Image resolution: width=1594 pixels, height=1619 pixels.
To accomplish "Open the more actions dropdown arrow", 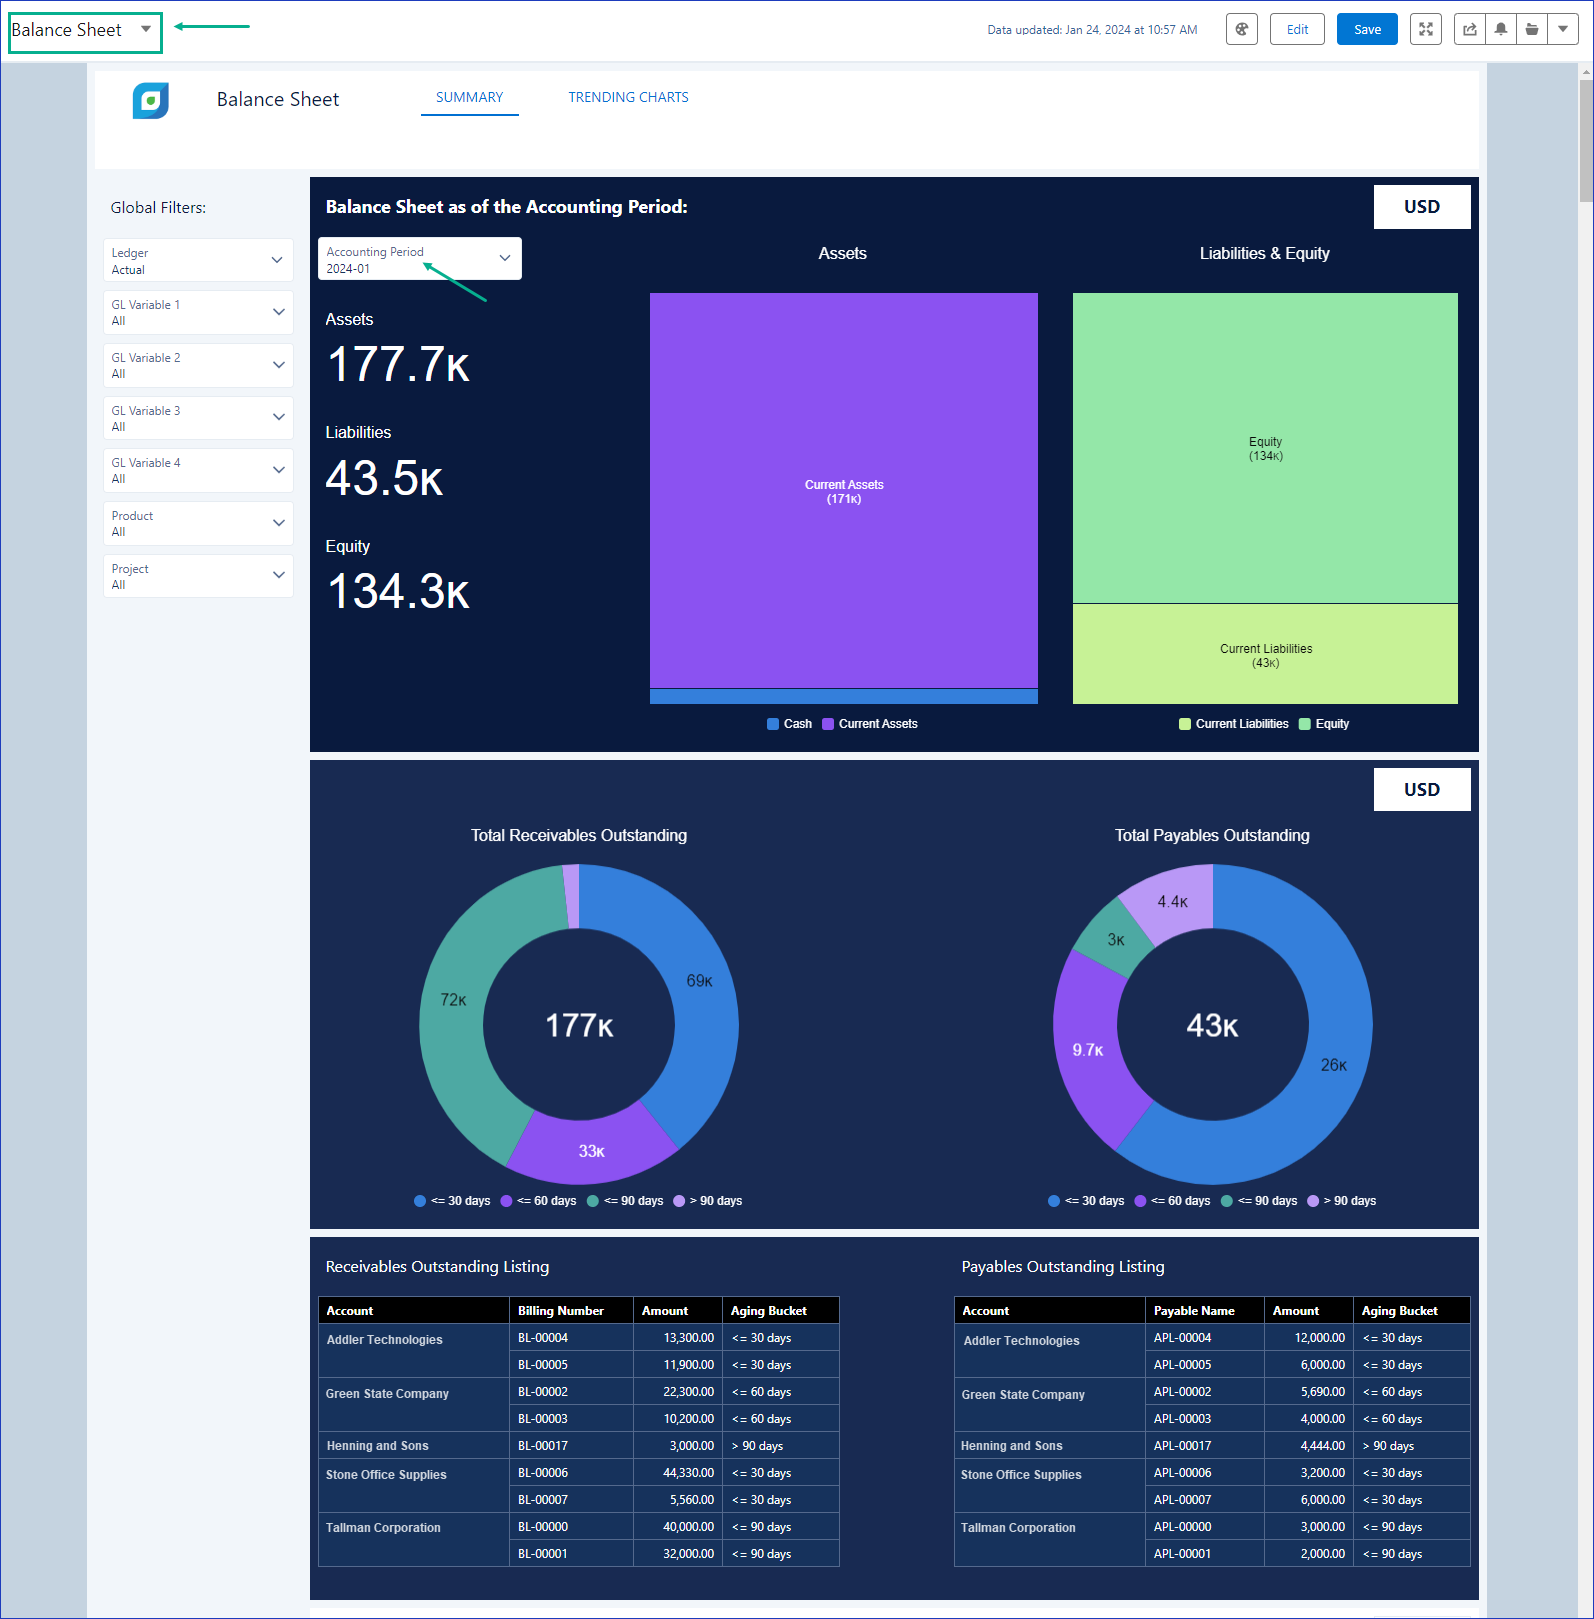I will (x=1563, y=29).
